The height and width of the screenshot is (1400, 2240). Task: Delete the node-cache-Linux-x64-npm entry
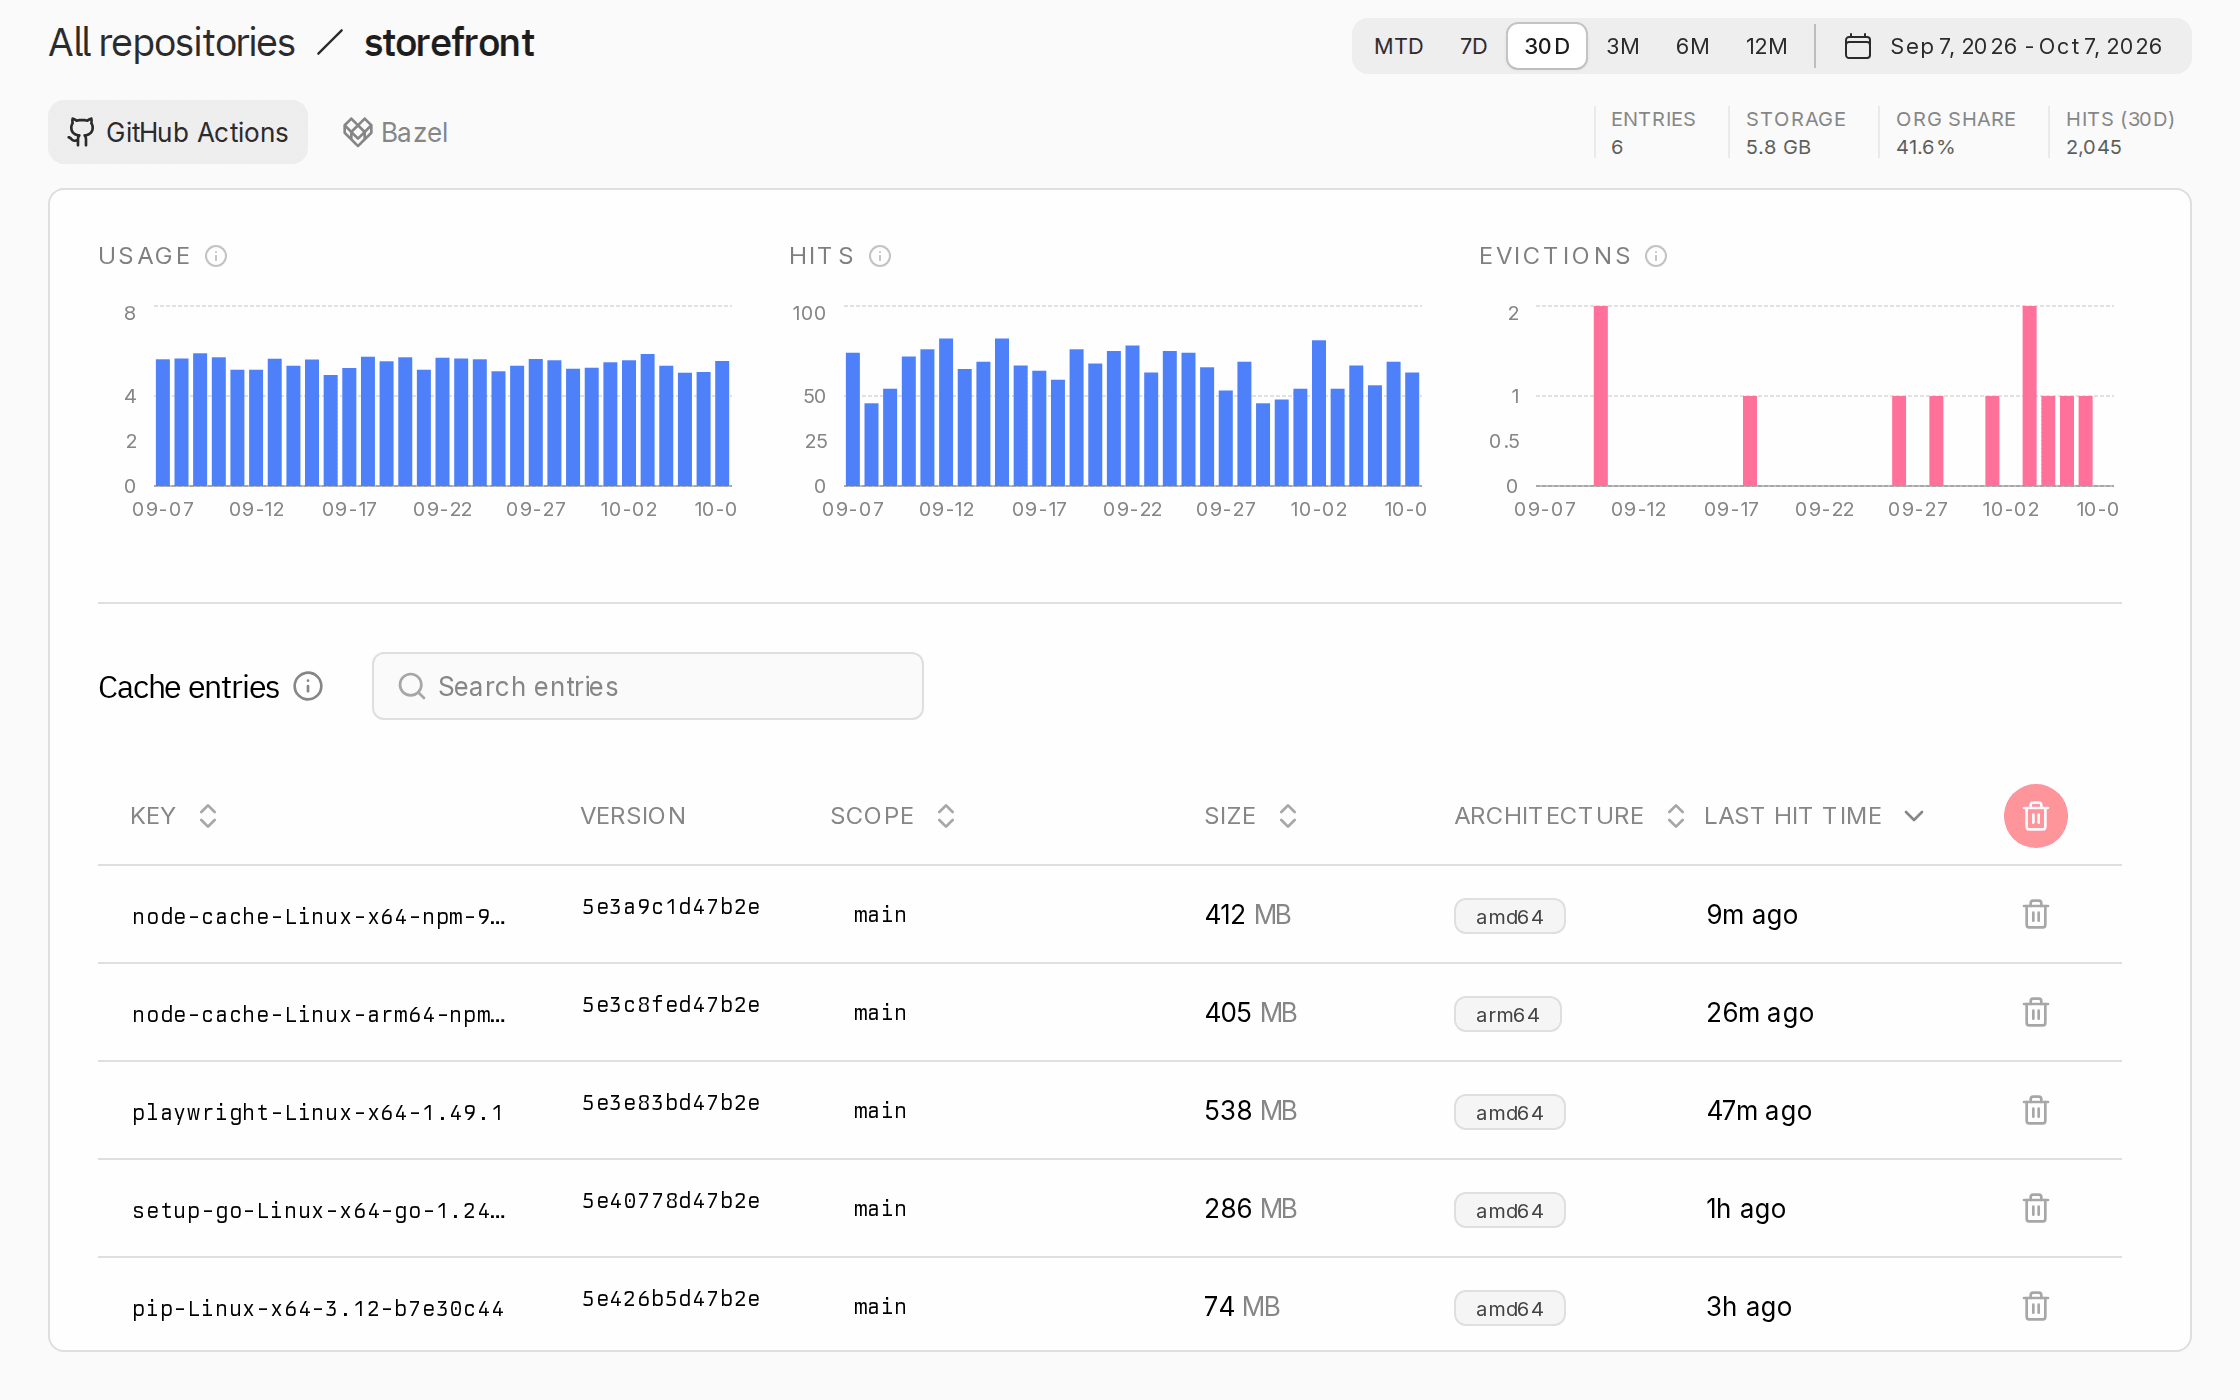2035,914
